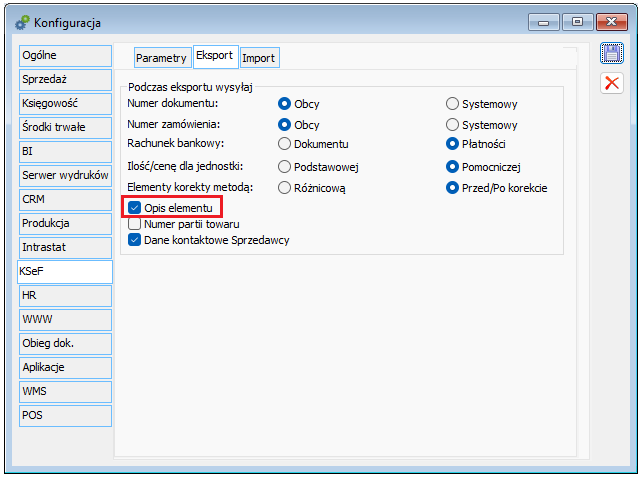Go to the Księgowość section
Viewport: 642px width, 478px height.
pos(64,102)
